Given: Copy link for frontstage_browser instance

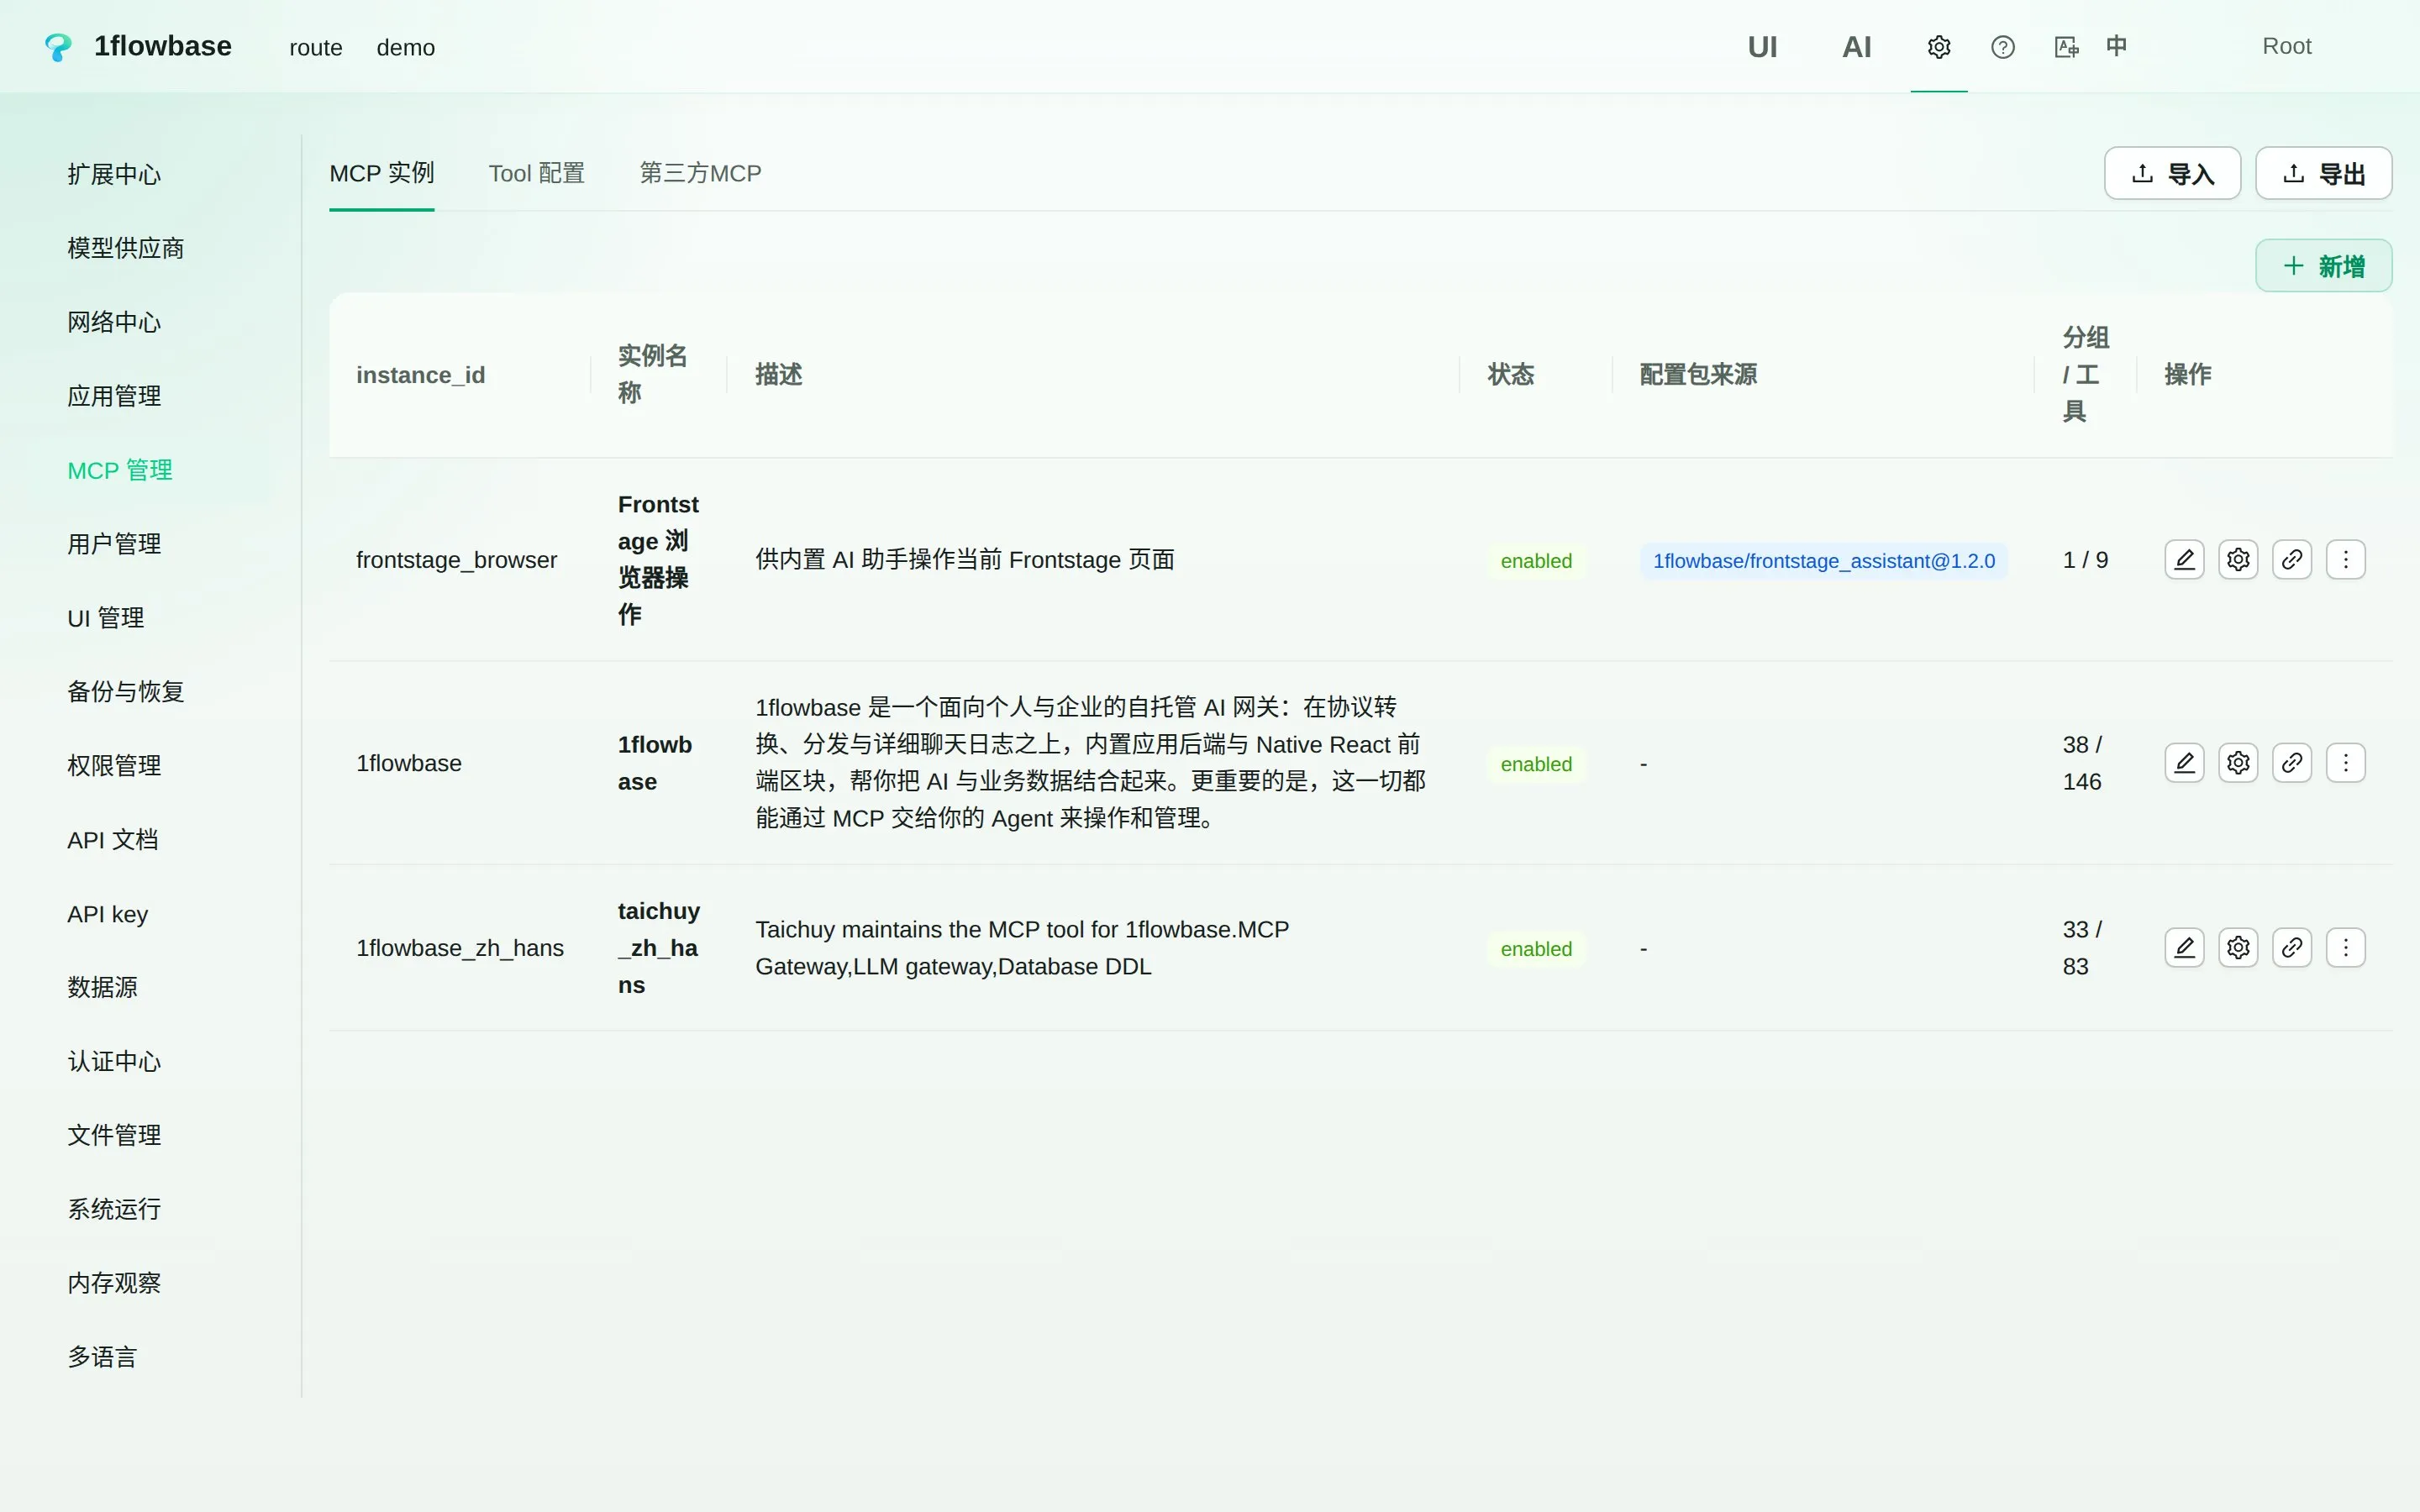Looking at the screenshot, I should click(x=2292, y=559).
